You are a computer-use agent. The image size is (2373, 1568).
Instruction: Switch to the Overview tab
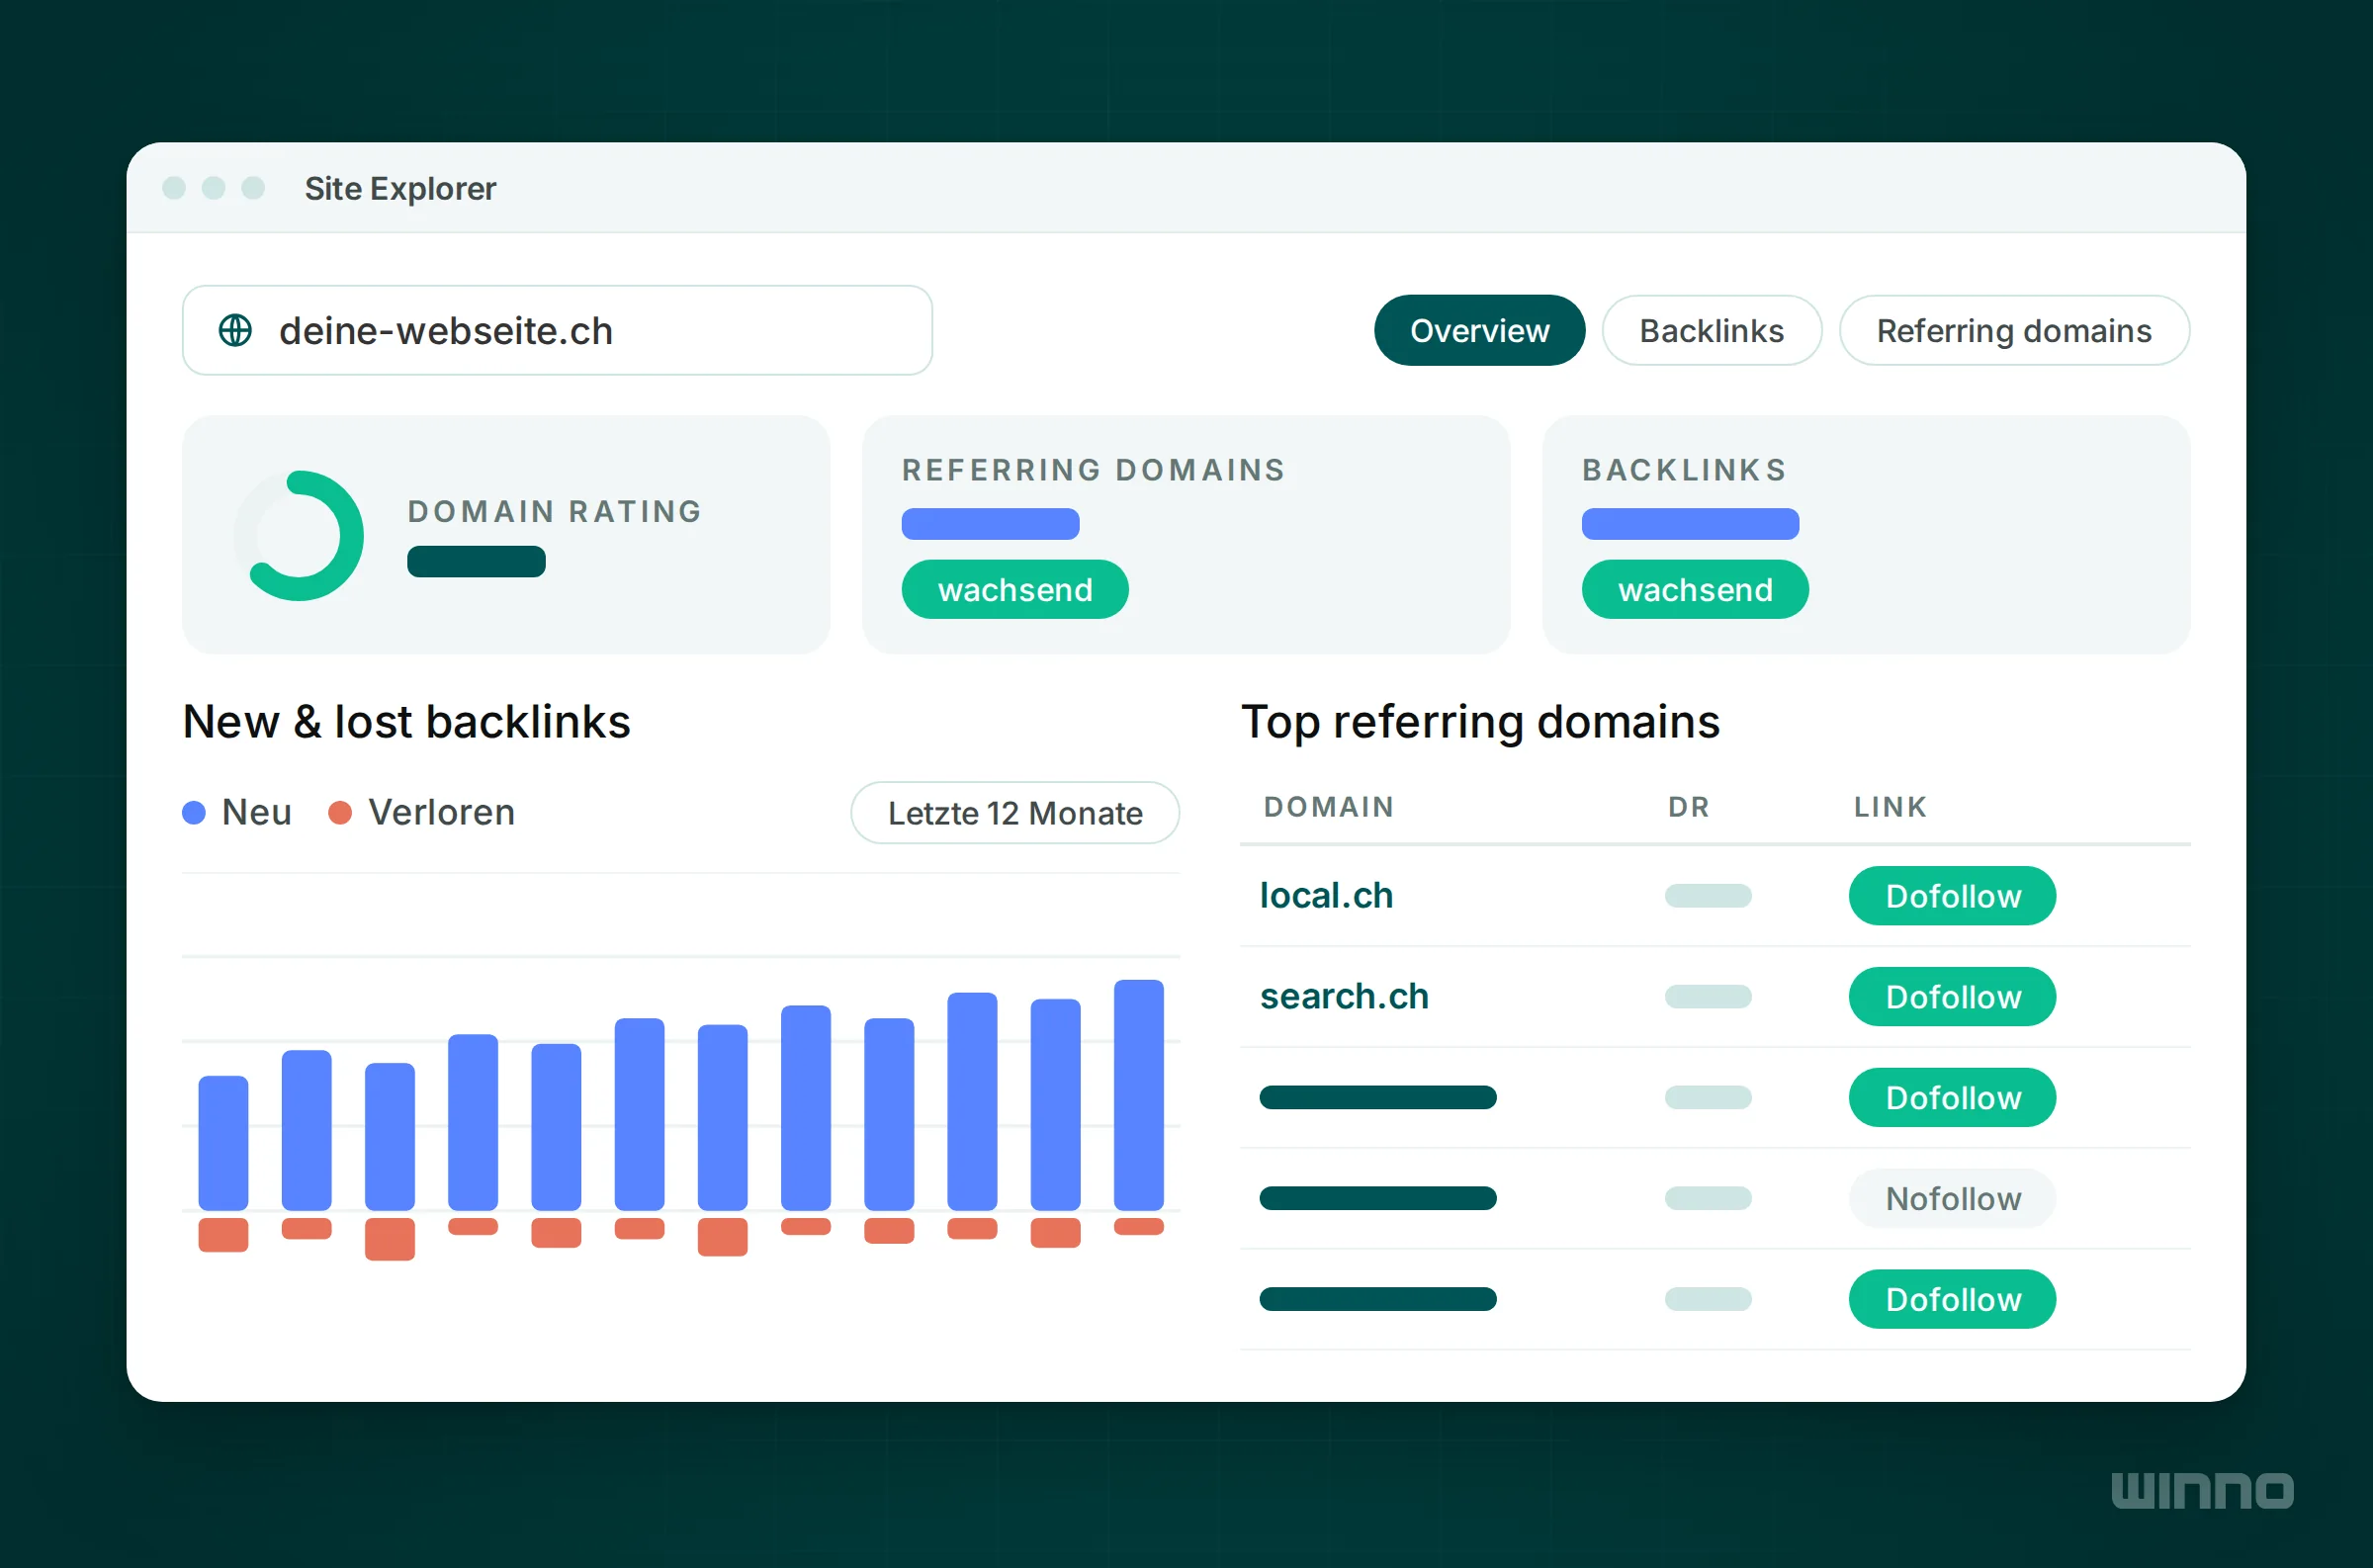(1479, 330)
